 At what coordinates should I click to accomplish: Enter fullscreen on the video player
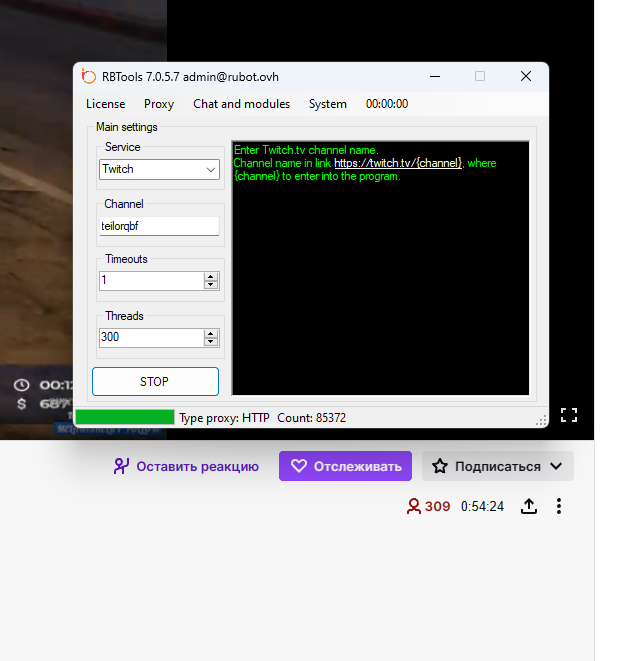tap(569, 414)
